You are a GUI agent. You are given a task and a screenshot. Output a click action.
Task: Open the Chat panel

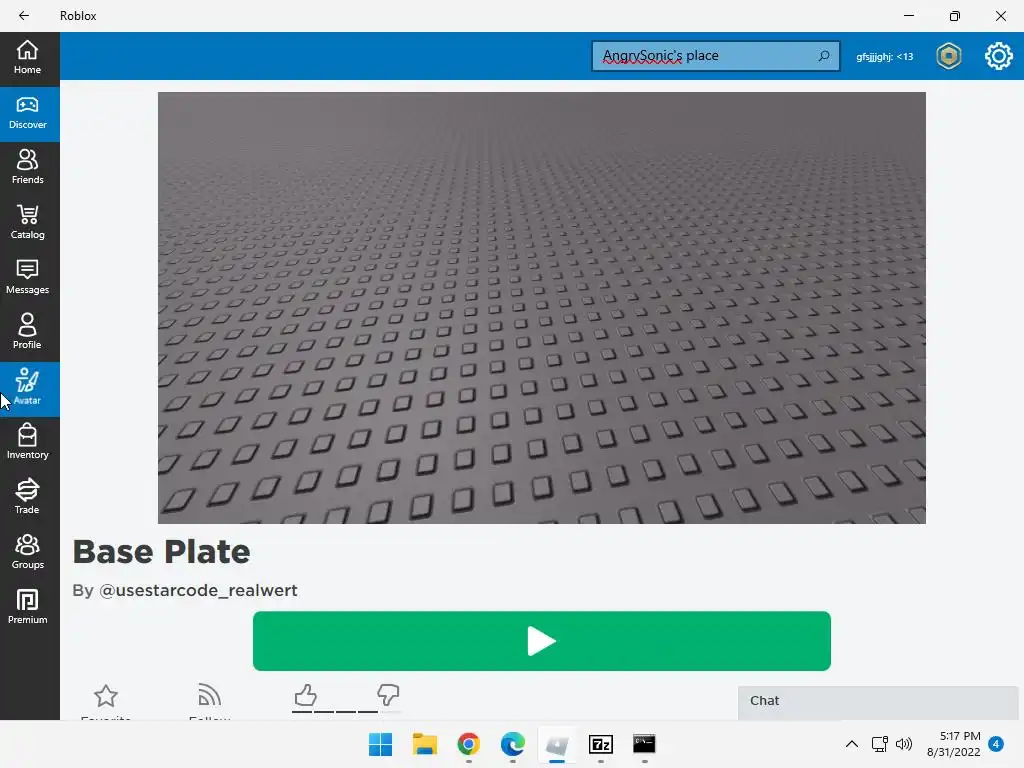coord(878,701)
